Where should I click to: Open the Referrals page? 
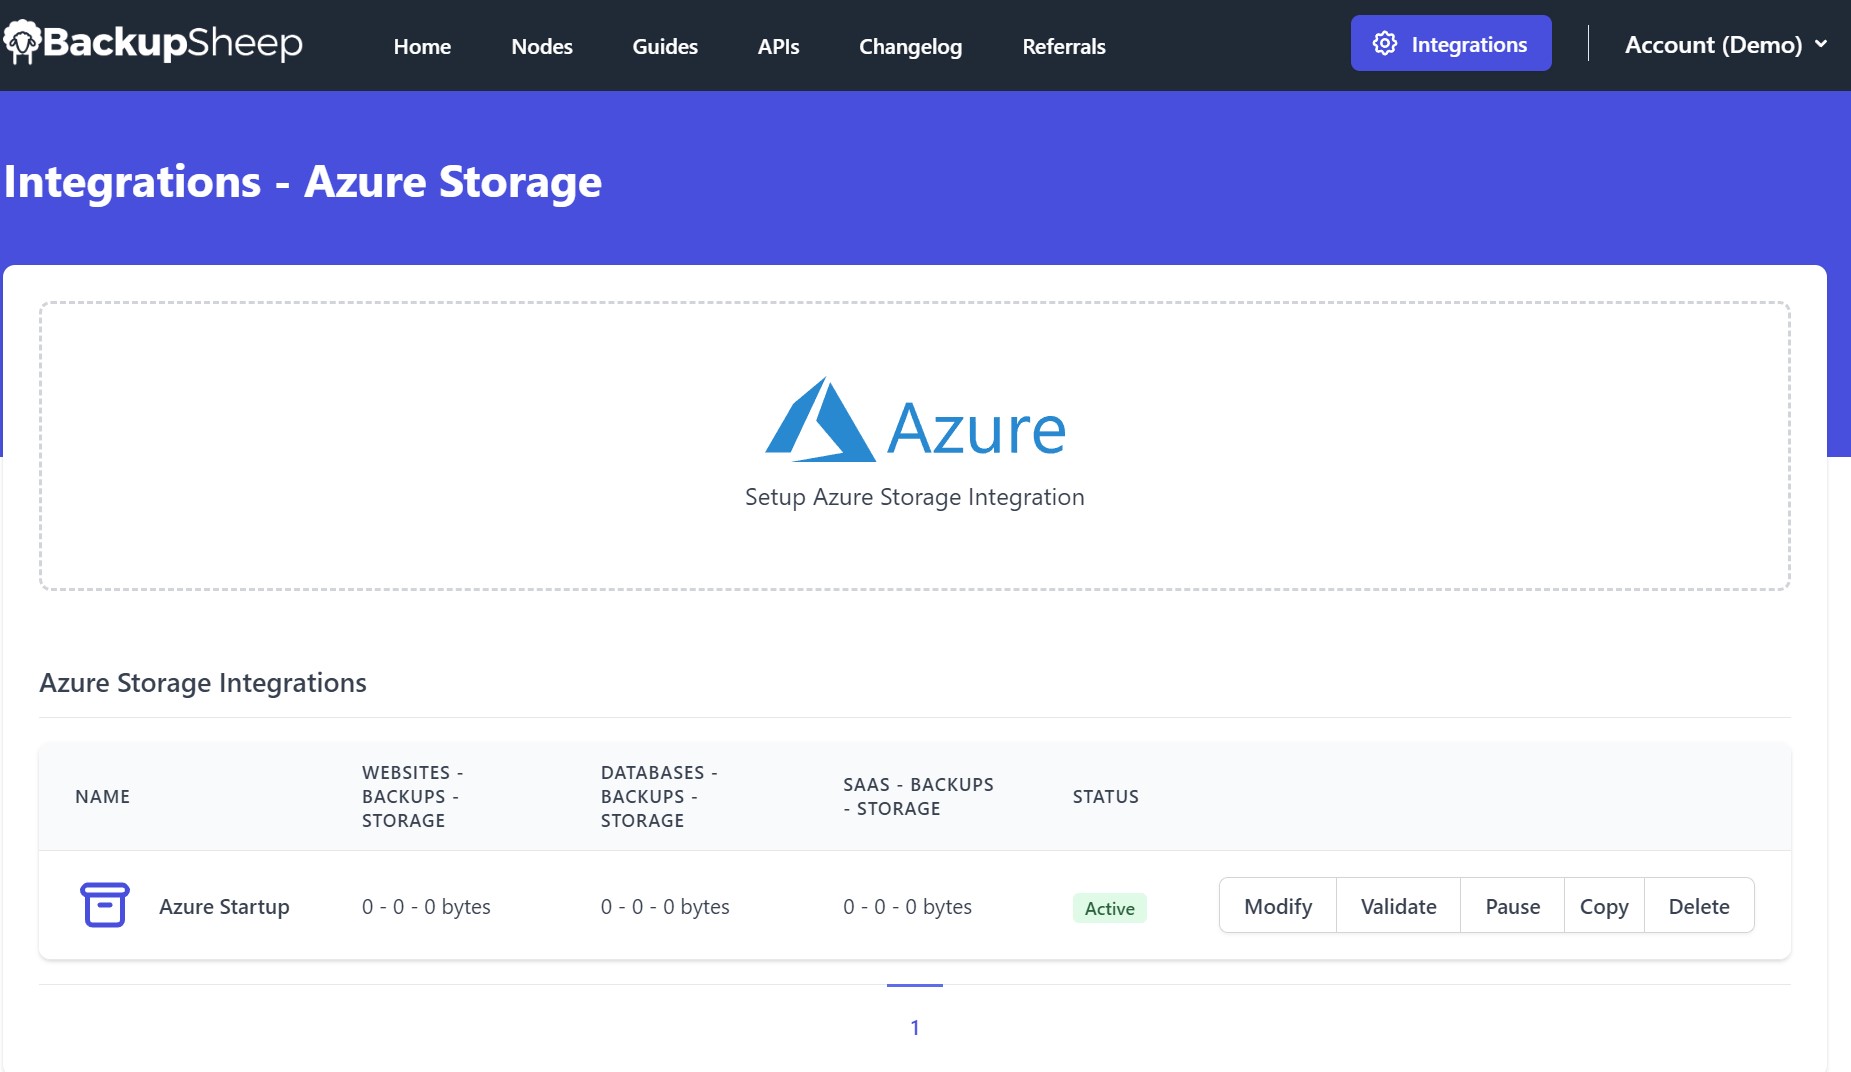[x=1064, y=46]
